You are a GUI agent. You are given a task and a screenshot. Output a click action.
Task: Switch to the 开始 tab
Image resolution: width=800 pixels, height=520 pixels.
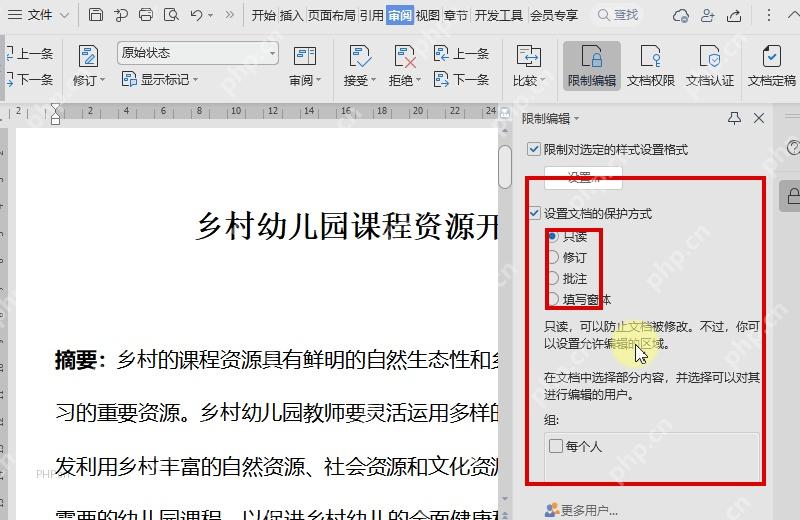click(264, 16)
